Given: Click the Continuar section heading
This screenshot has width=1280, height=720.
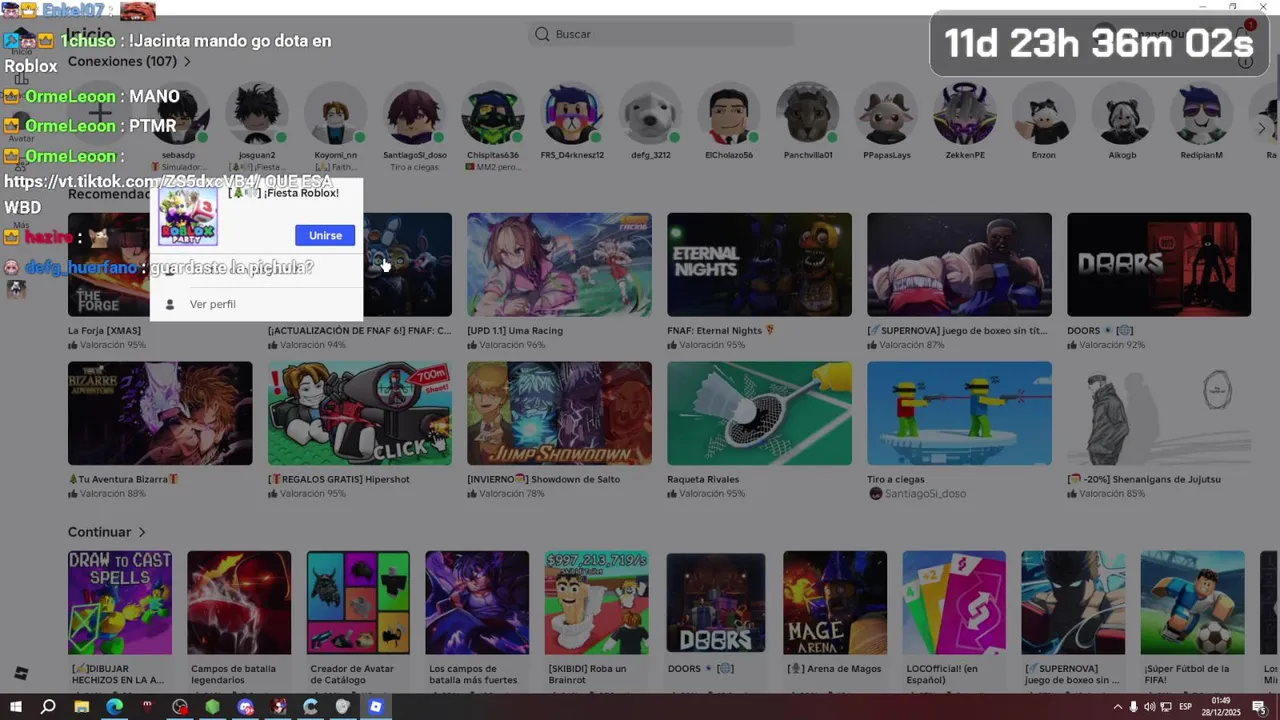Looking at the screenshot, I should pos(99,532).
